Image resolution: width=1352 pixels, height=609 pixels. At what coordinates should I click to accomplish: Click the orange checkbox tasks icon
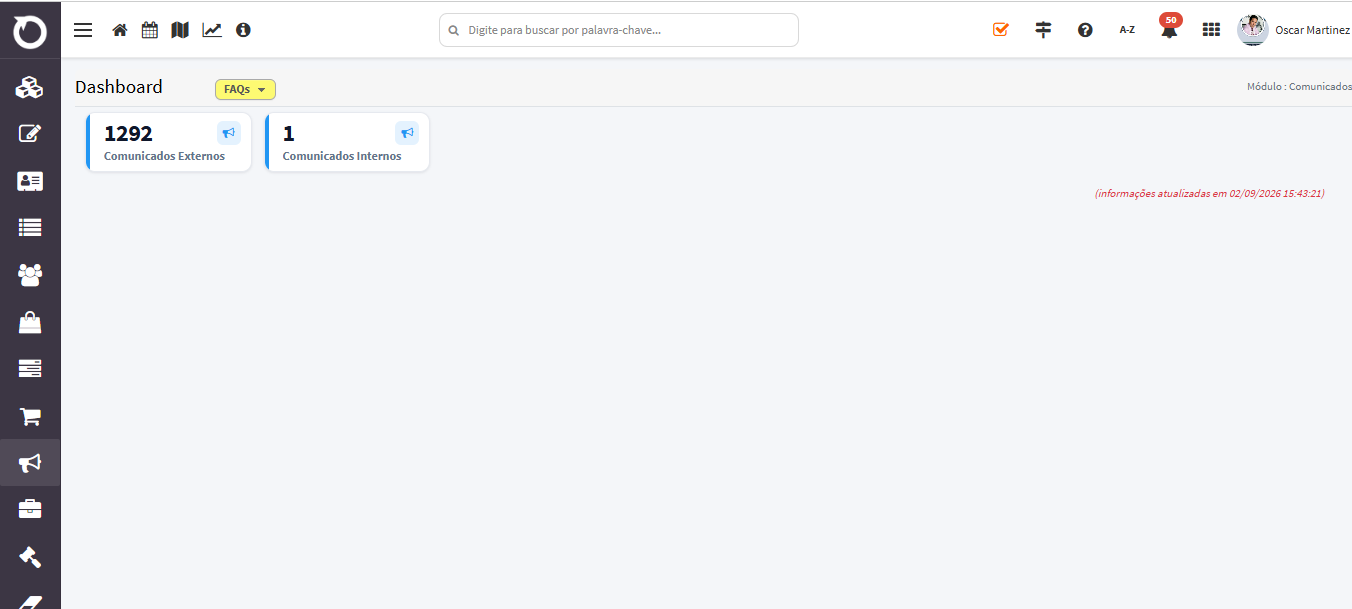pyautogui.click(x=1001, y=30)
